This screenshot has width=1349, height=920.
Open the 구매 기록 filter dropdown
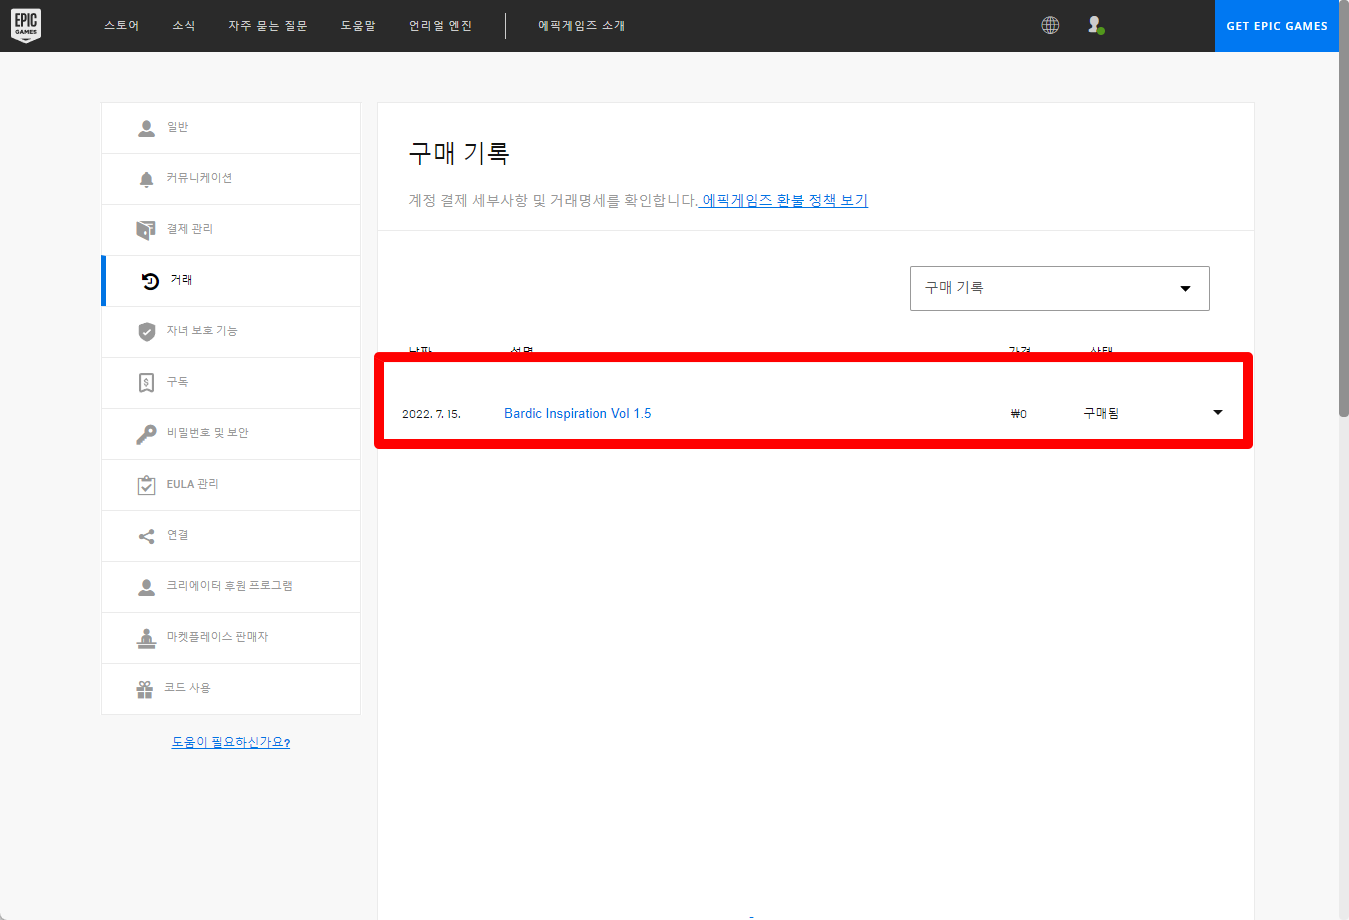[1059, 288]
